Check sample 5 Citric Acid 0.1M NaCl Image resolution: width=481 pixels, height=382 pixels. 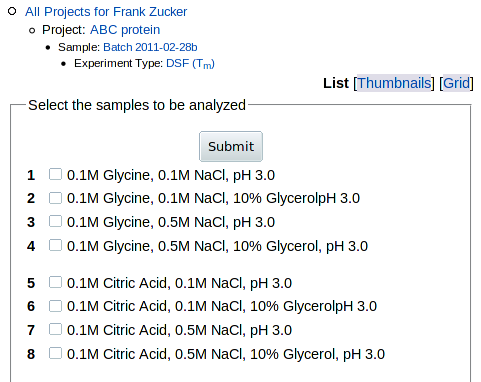point(55,282)
